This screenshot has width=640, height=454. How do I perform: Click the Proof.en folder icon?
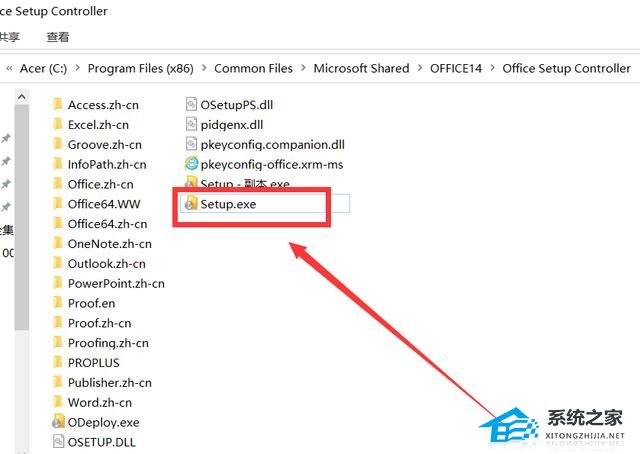pyautogui.click(x=58, y=303)
